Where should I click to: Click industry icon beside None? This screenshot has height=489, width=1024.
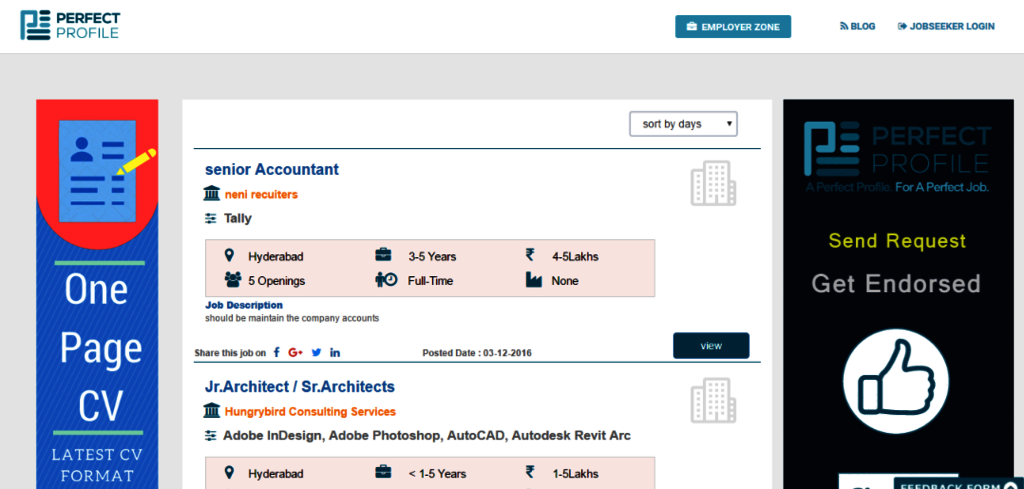coord(534,280)
